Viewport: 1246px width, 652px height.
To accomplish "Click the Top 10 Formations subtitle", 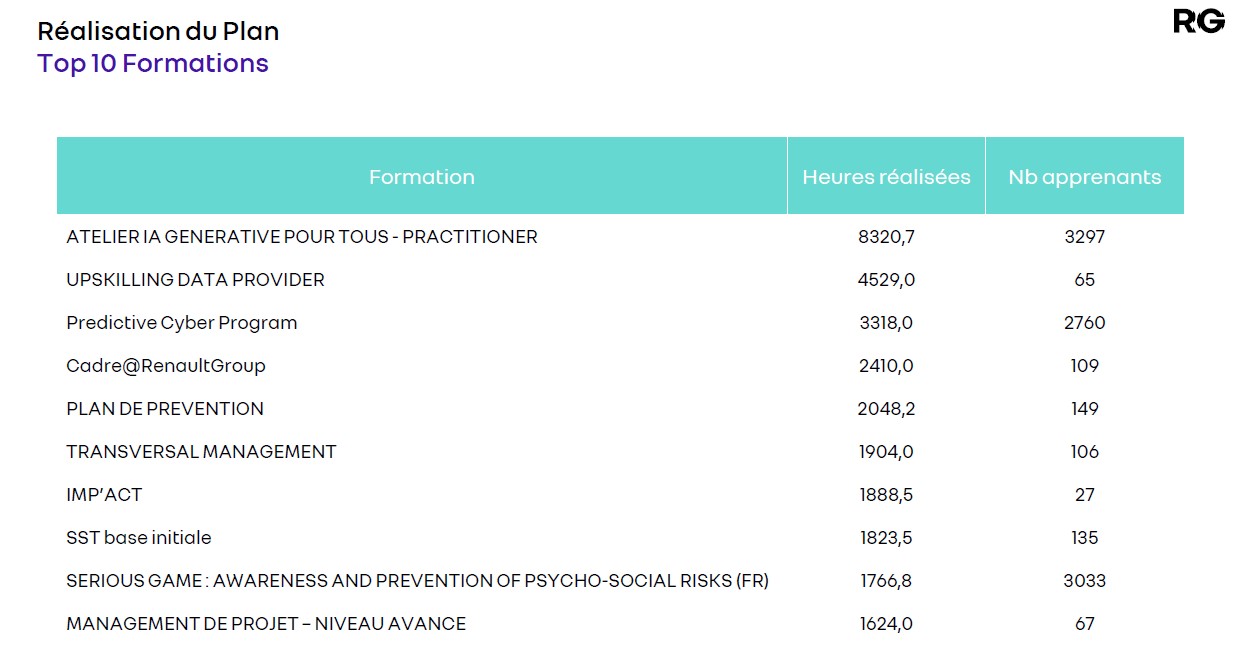I will pyautogui.click(x=153, y=63).
